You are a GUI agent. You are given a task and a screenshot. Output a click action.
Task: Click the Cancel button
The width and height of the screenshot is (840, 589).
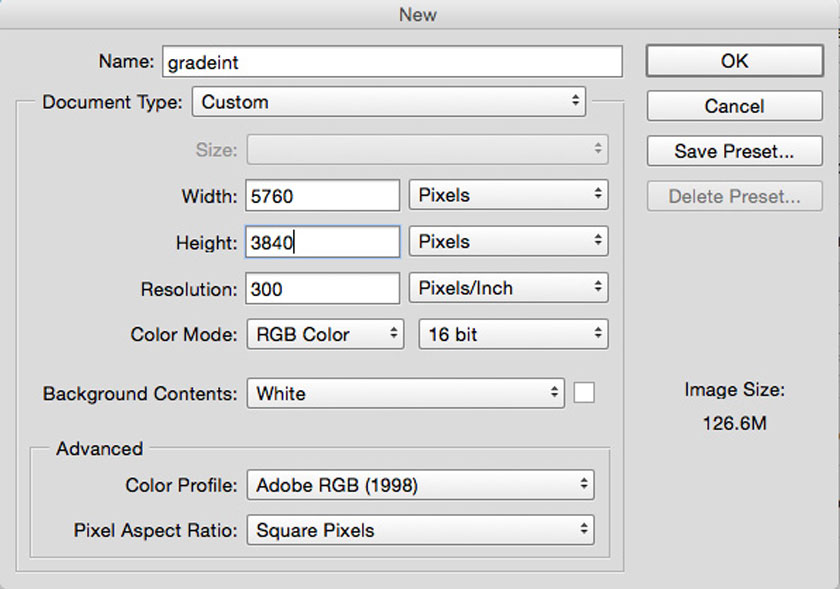point(734,106)
